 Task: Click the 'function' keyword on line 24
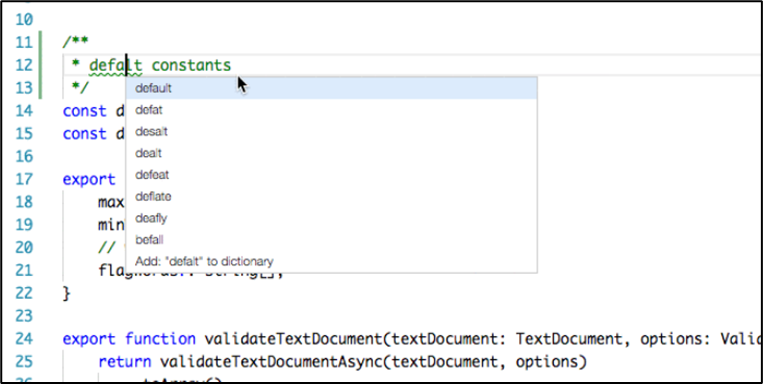click(x=161, y=339)
